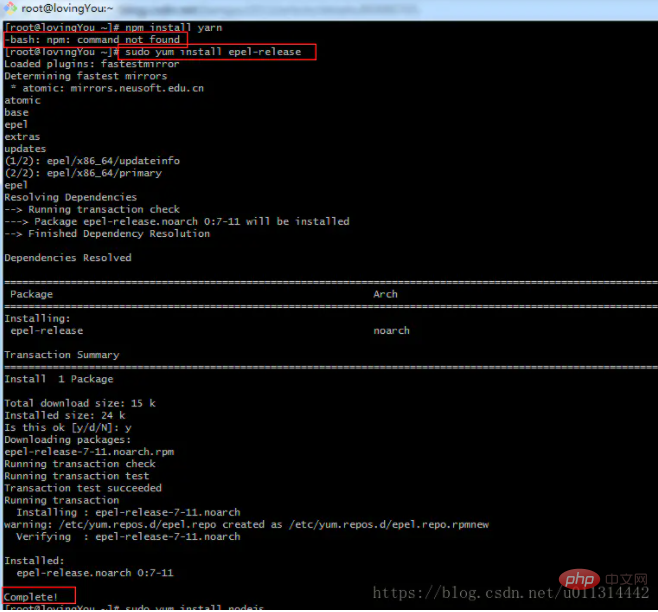Click the terminal app icon in title bar
This screenshot has width=658, height=612.
point(10,8)
